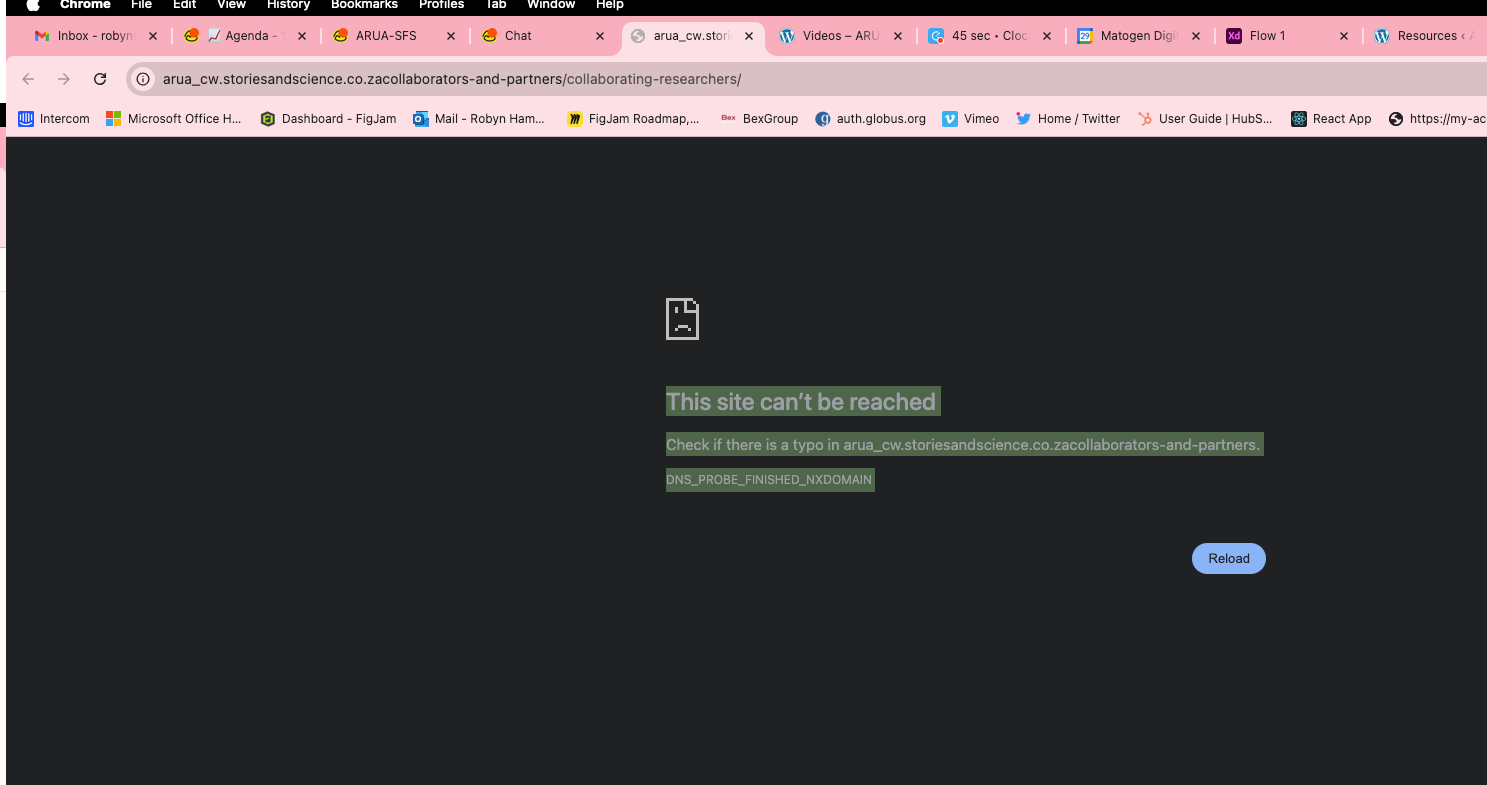
Task: Click the browser reload icon
Action: tap(100, 79)
